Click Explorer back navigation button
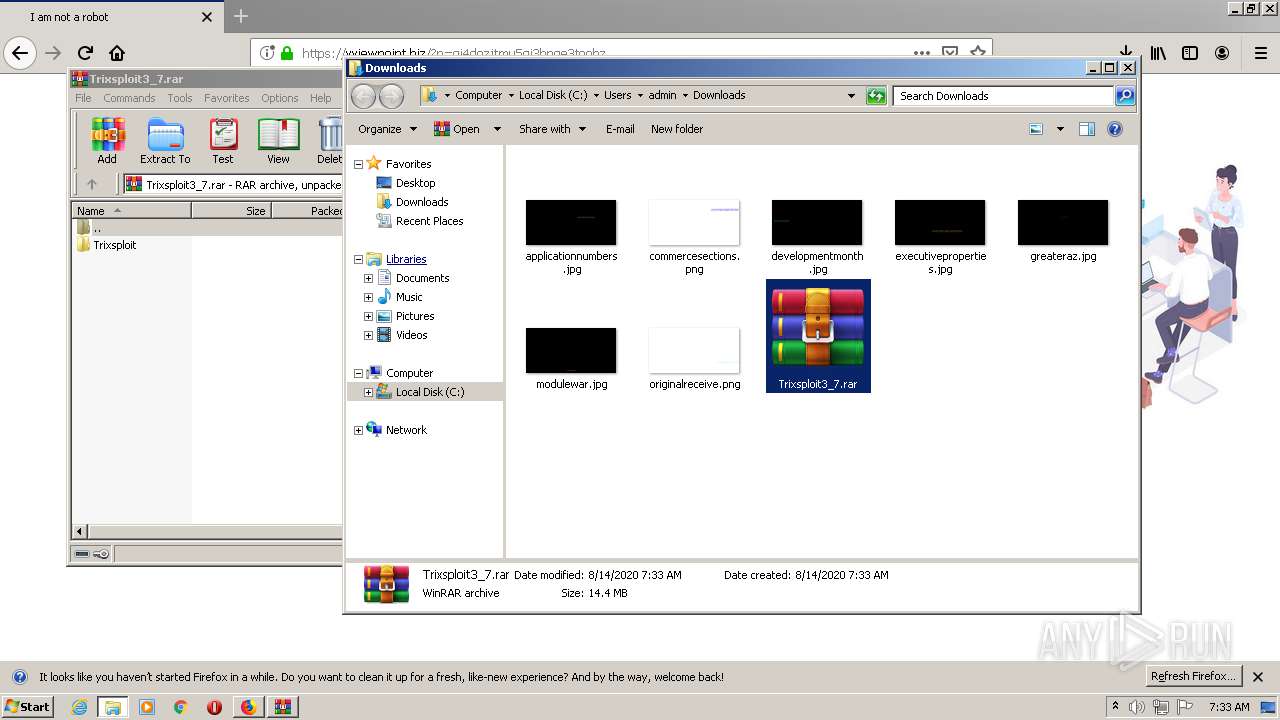 [x=363, y=96]
